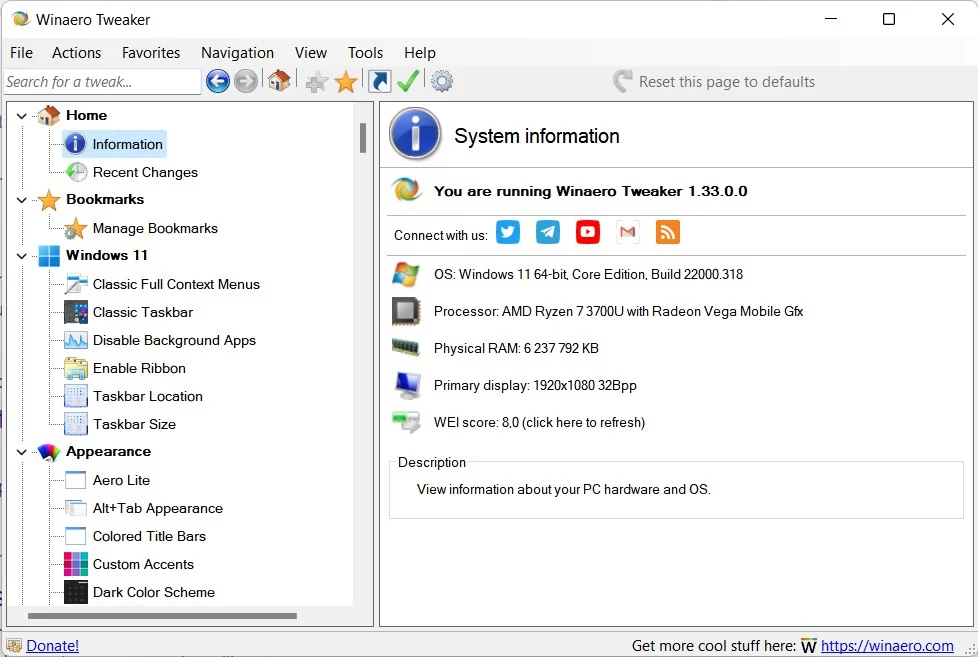978x657 pixels.
Task: Create a shortcut with the blue arrow icon
Action: tap(379, 81)
